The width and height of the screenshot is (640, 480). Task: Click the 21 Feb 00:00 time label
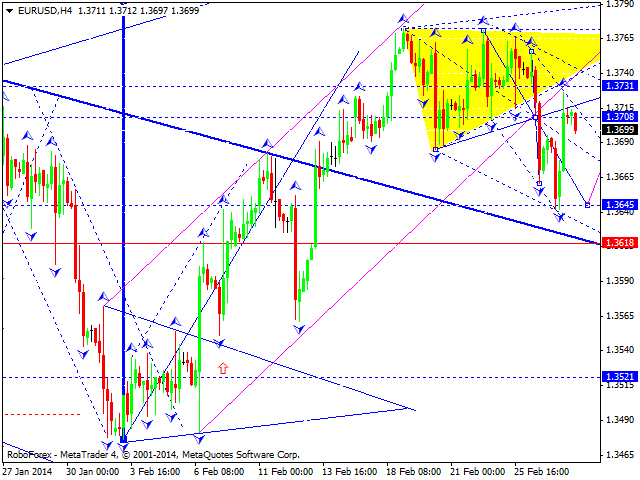click(x=478, y=471)
